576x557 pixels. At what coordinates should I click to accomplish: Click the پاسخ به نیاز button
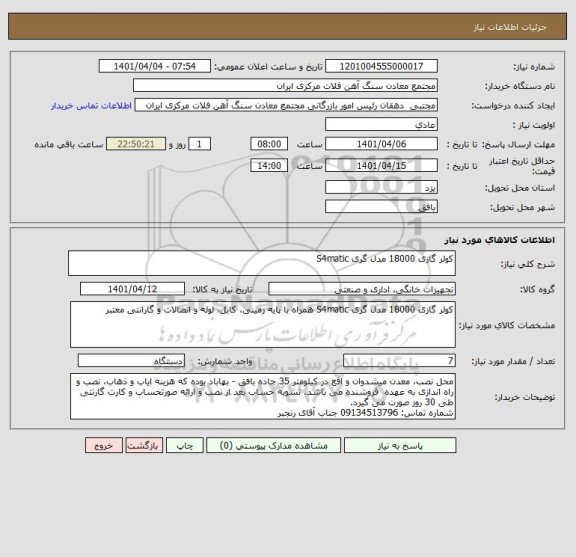(400, 445)
